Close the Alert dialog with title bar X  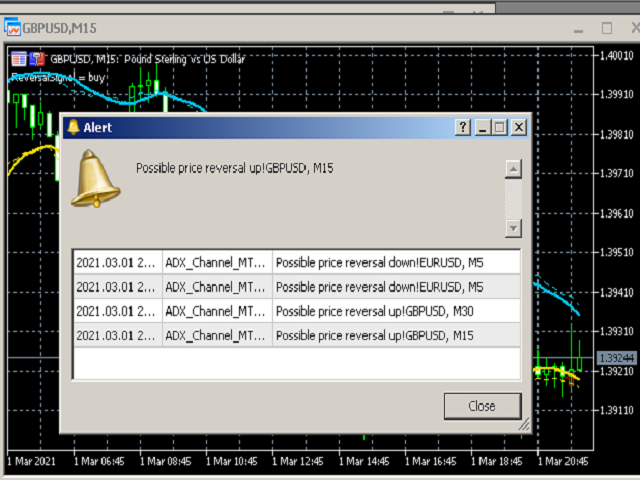coord(518,127)
